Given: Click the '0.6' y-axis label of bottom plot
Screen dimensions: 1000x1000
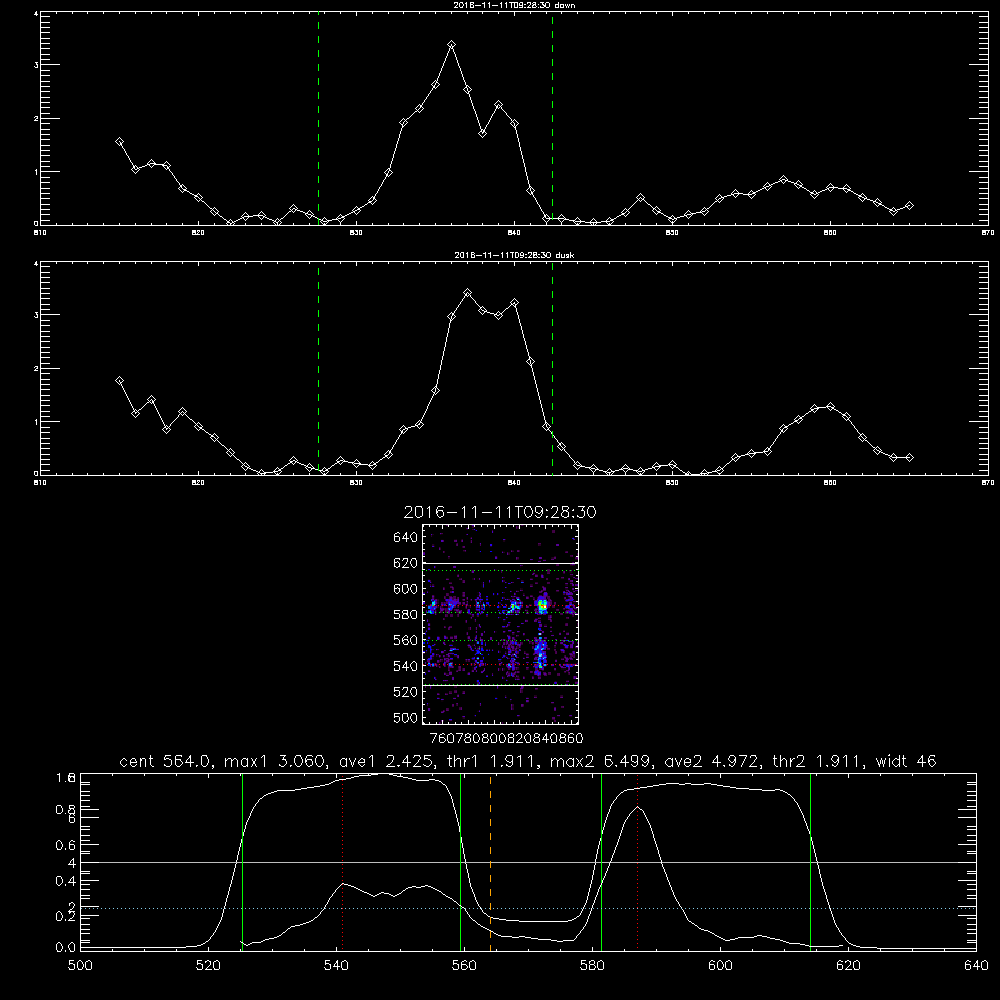Looking at the screenshot, I should pos(66,845).
